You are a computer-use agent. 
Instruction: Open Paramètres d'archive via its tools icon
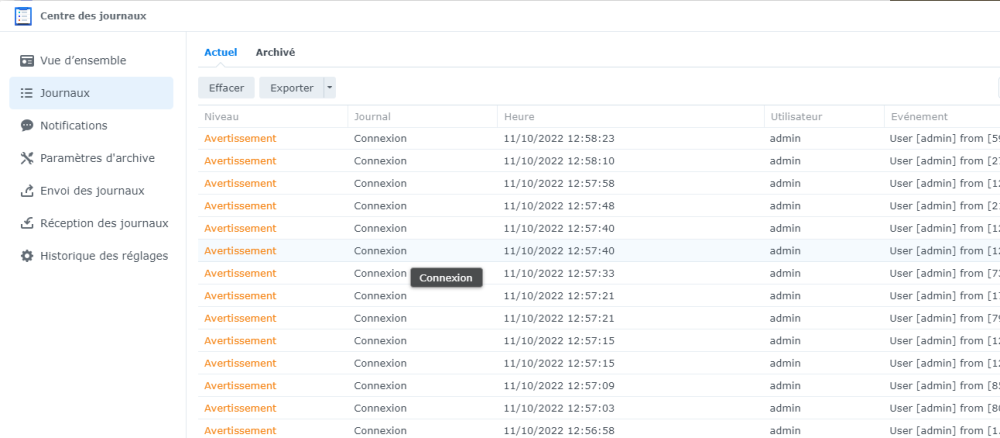(27, 158)
